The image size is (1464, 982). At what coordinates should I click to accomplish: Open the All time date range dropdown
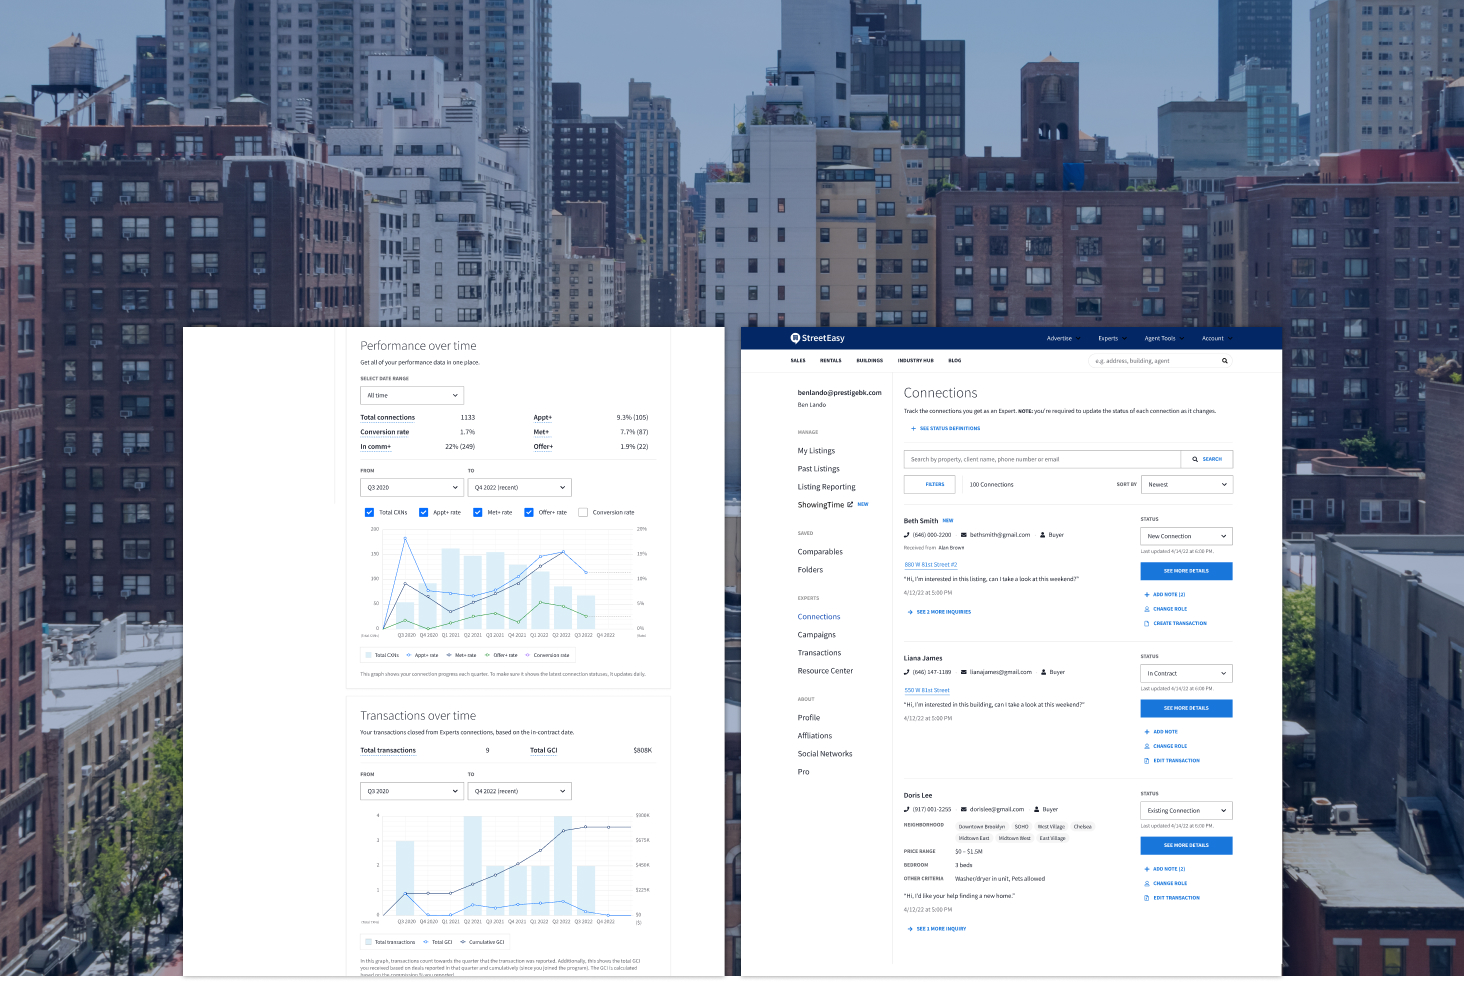click(x=411, y=395)
